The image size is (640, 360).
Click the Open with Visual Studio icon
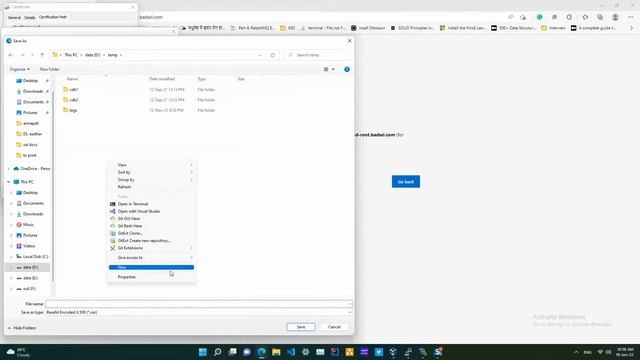pos(113,211)
